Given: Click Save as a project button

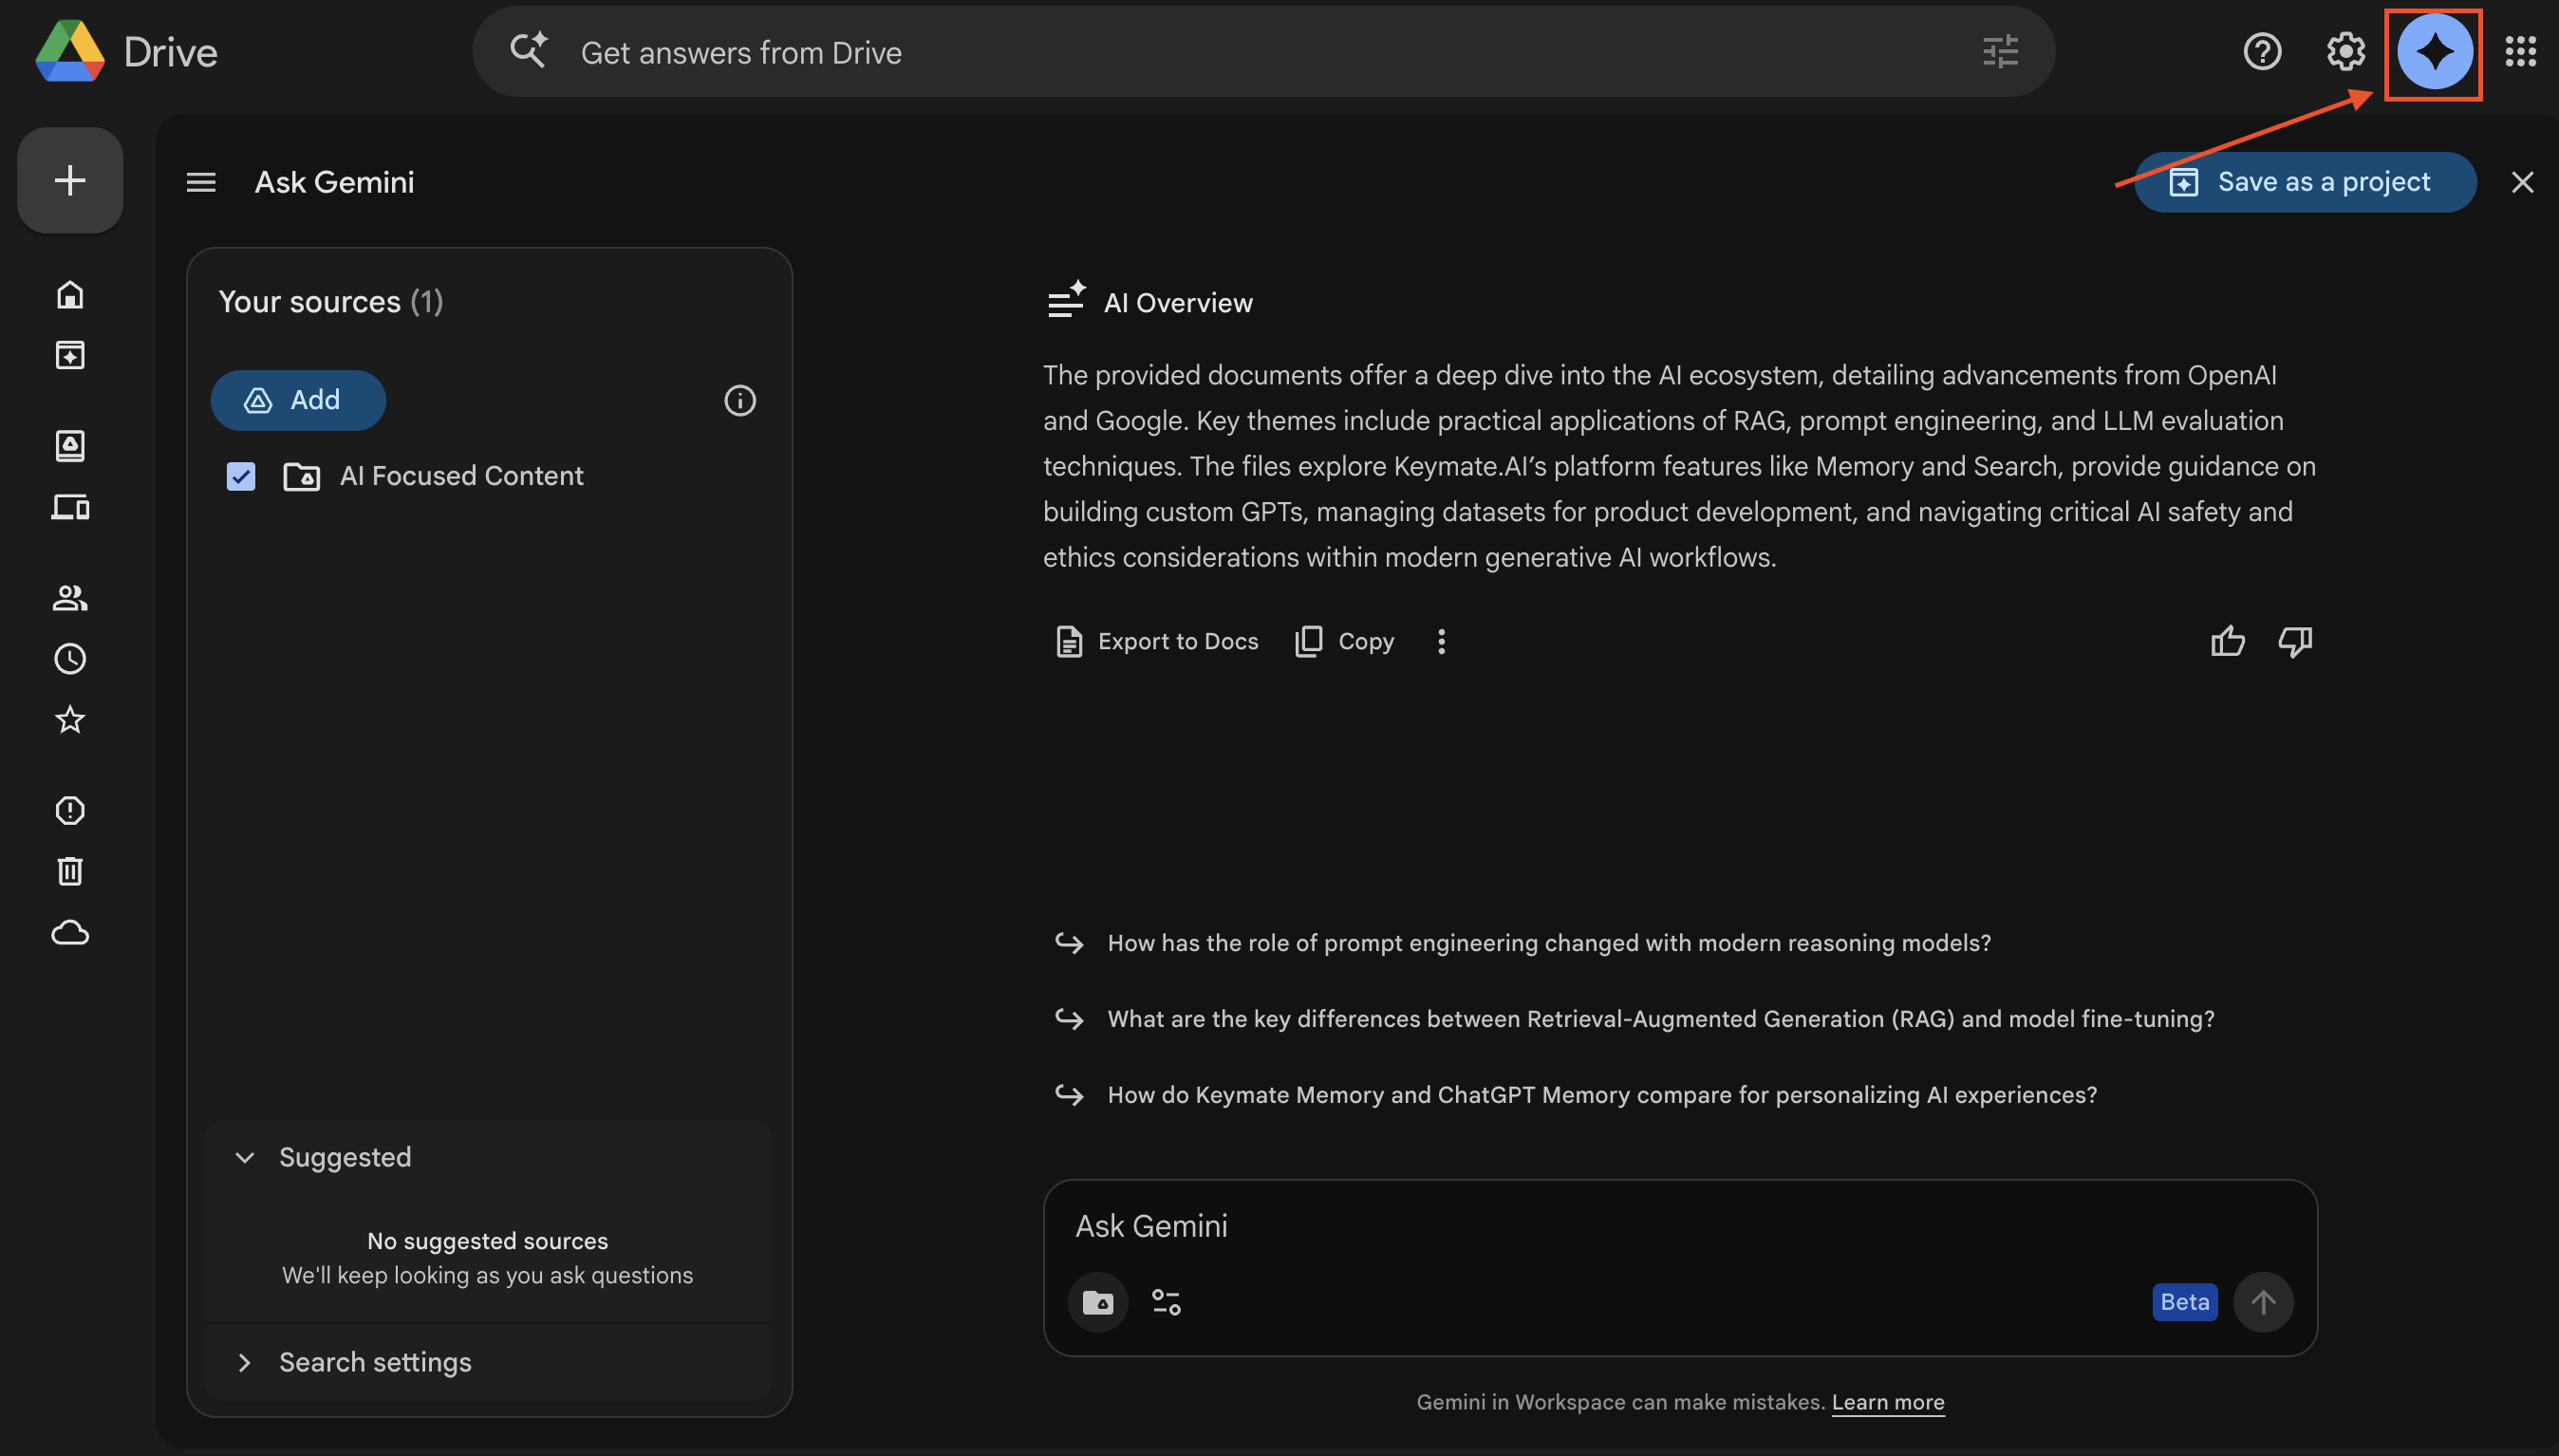Looking at the screenshot, I should click(x=2304, y=182).
